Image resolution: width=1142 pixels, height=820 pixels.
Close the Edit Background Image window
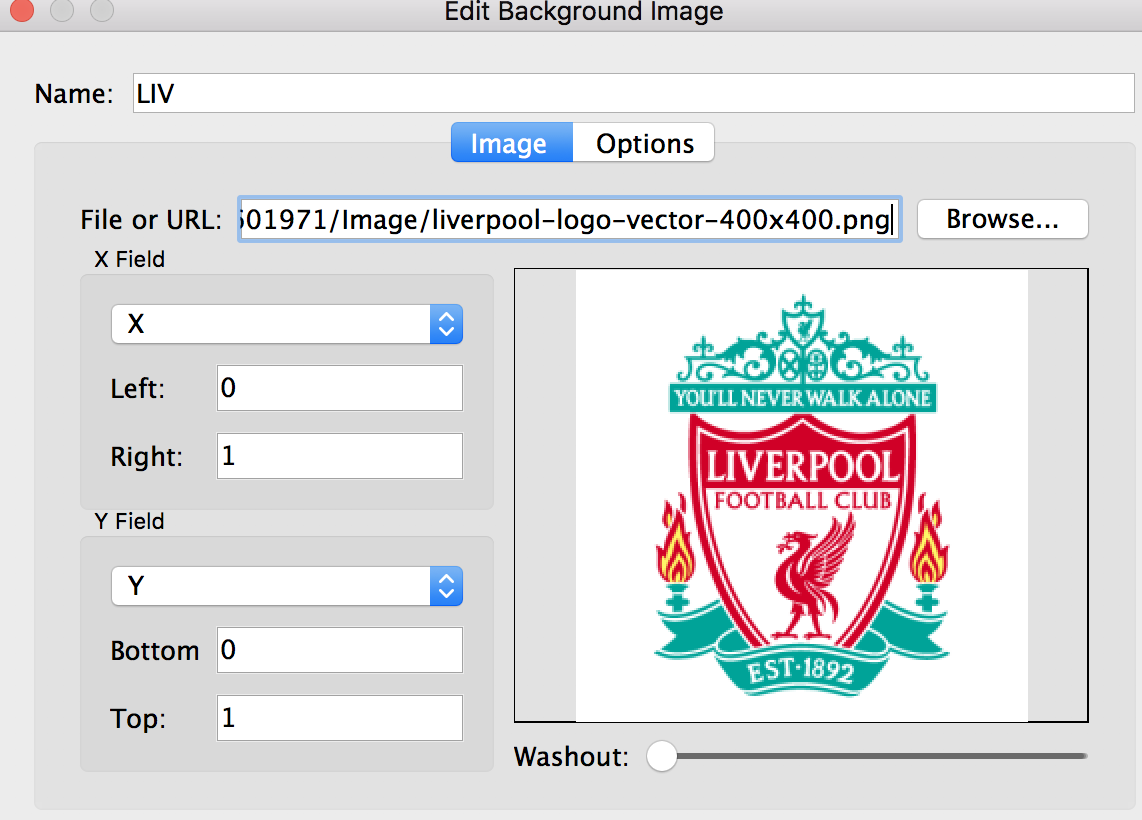(21, 11)
